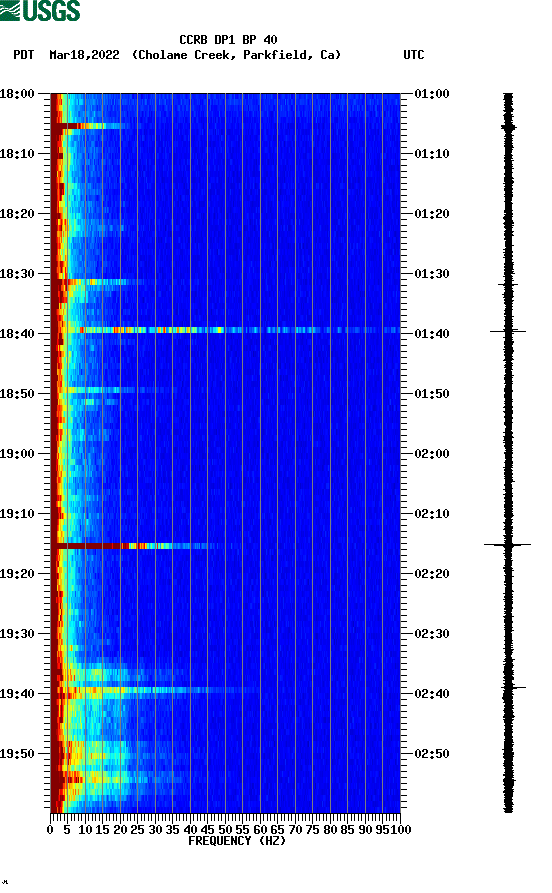552x893 pixels.
Task: Click the 'PDT' timezone label
Action: pyautogui.click(x=23, y=55)
